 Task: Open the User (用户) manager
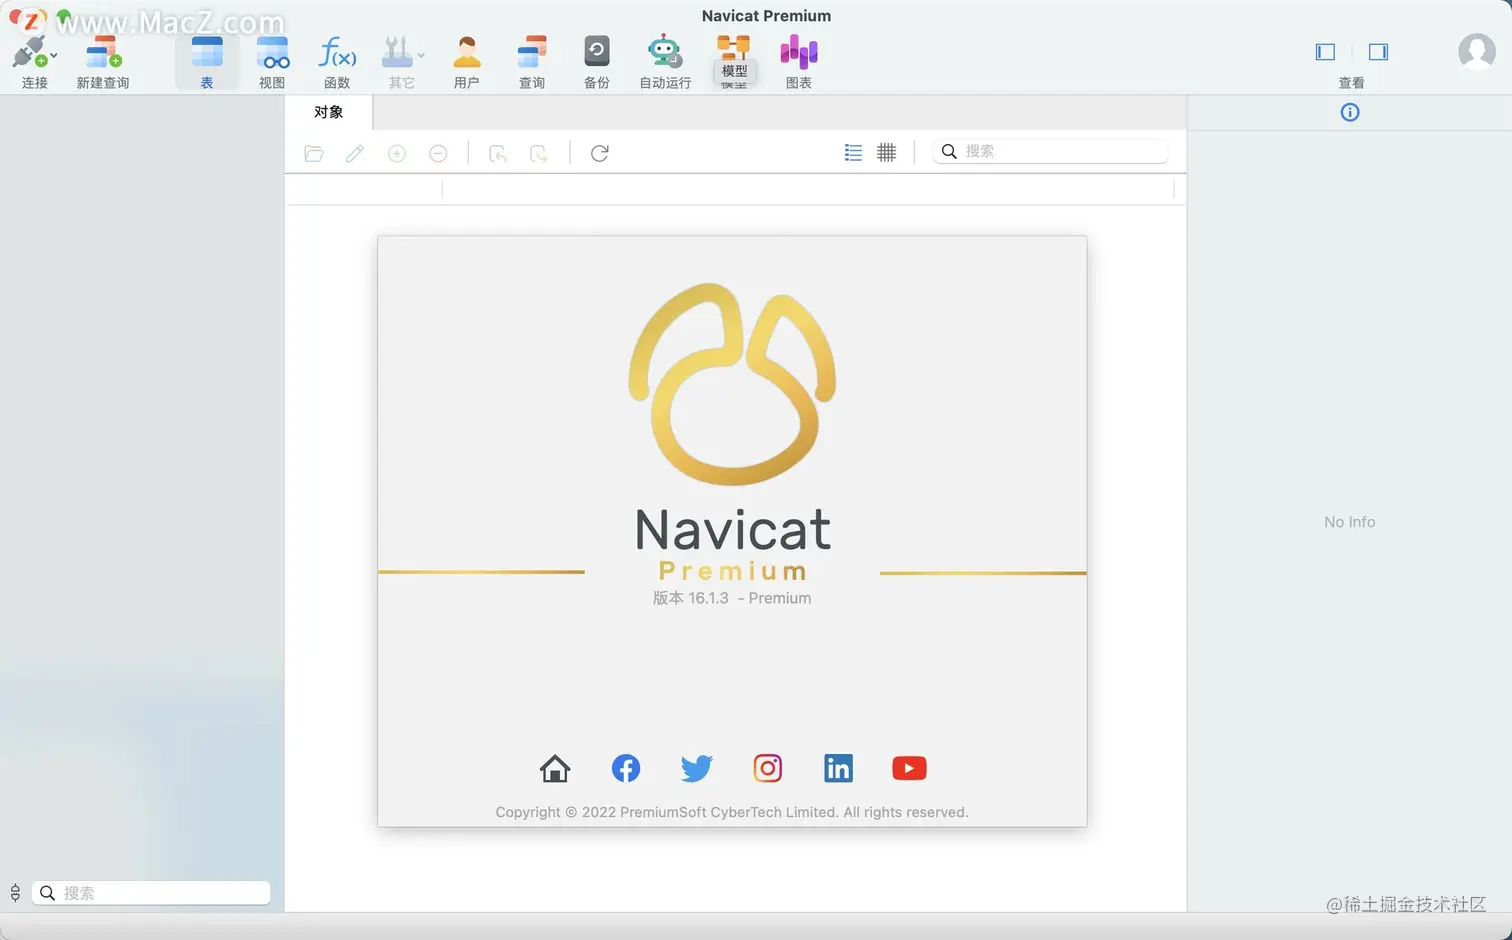tap(467, 62)
